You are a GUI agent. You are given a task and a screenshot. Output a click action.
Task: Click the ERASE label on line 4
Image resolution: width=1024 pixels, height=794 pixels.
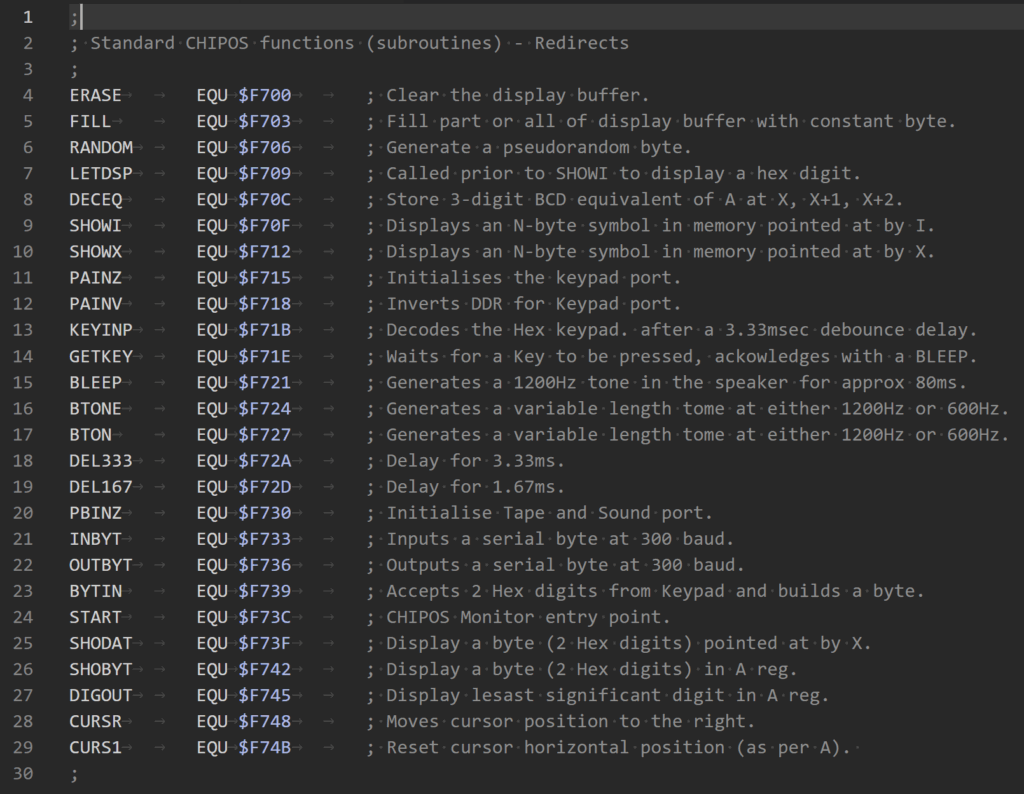tap(95, 96)
